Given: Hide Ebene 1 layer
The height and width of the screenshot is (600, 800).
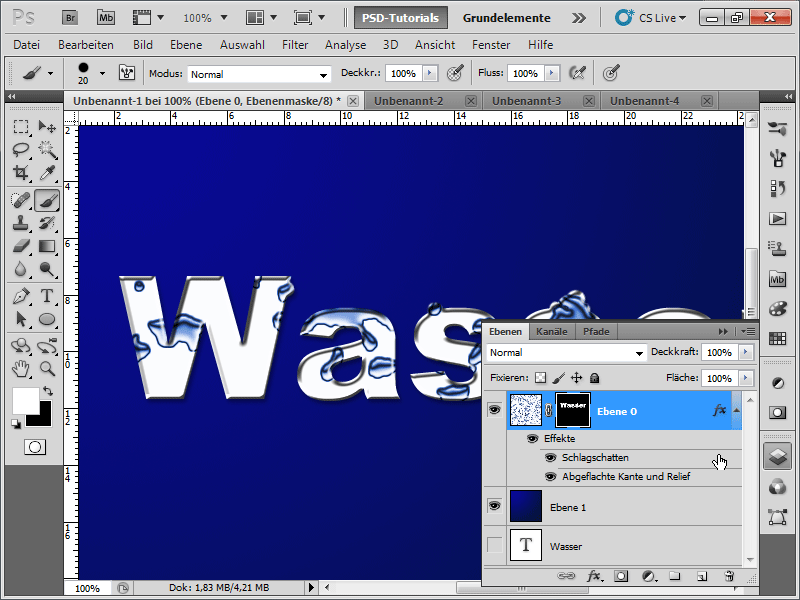Looking at the screenshot, I should point(494,506).
